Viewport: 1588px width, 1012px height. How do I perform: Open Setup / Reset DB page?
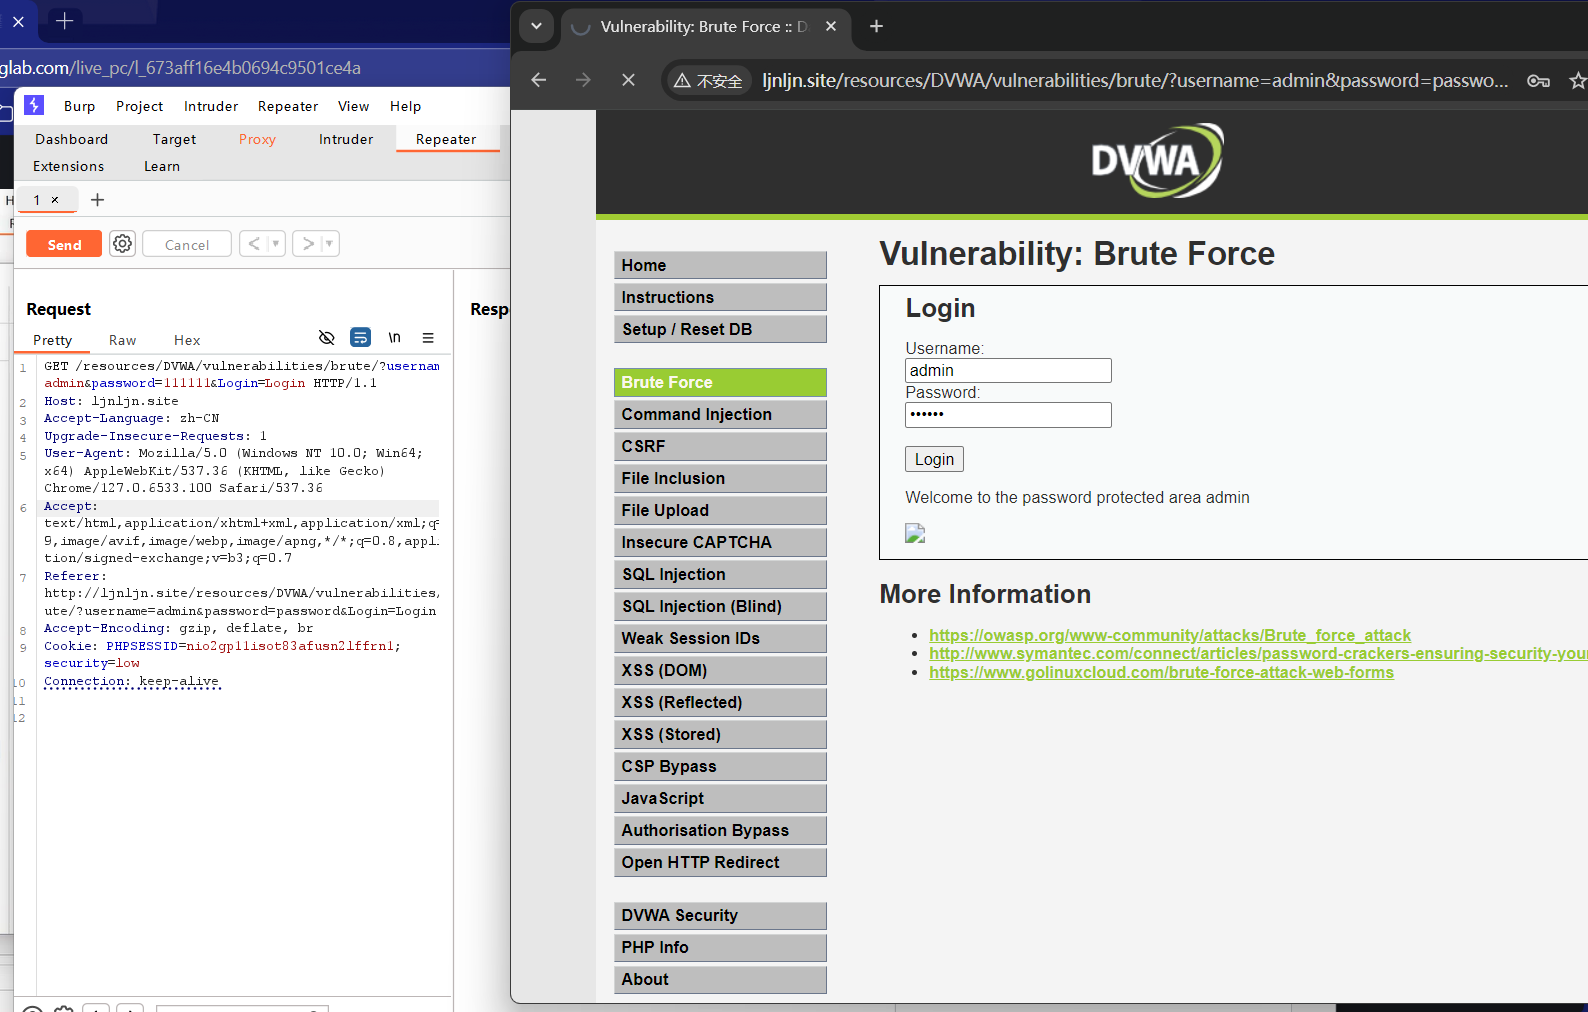pos(720,329)
